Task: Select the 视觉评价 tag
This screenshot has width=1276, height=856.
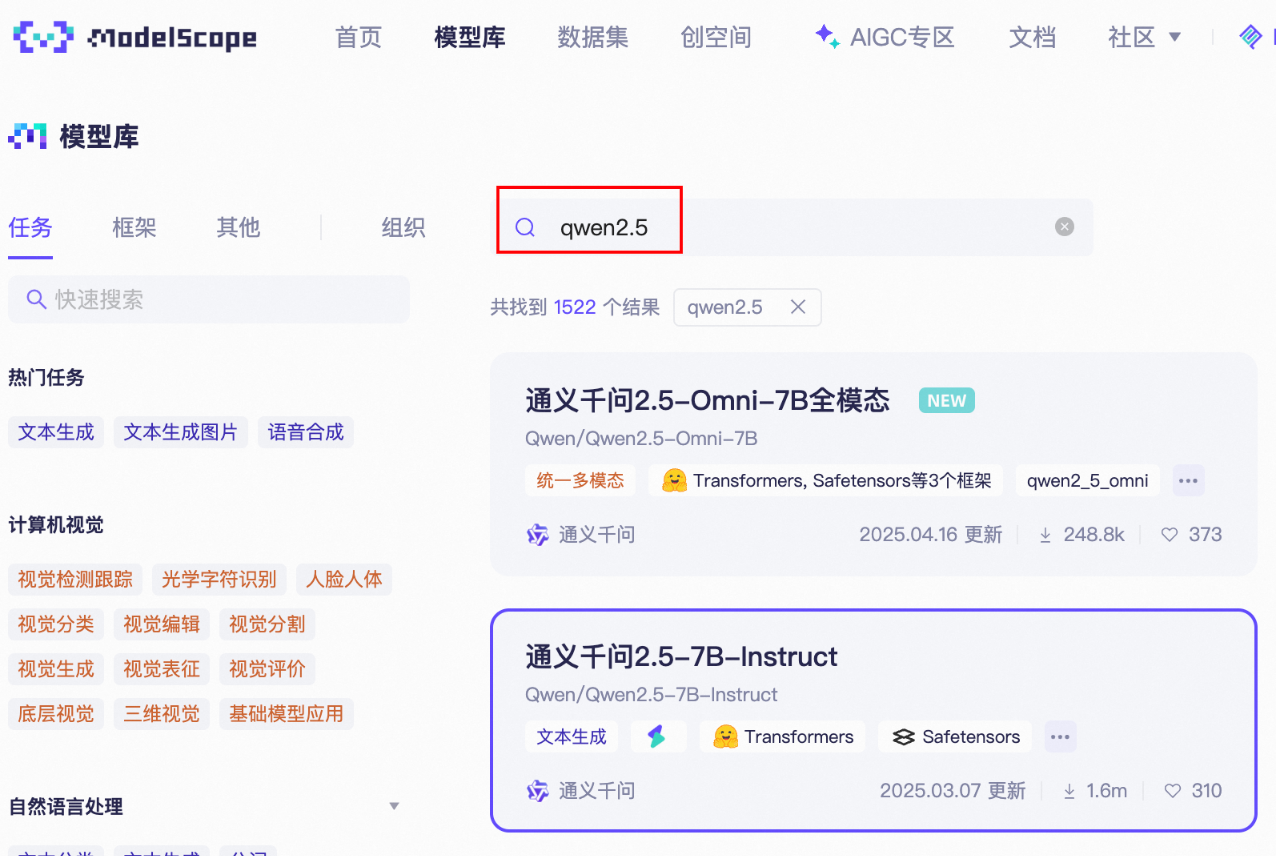Action: click(267, 669)
